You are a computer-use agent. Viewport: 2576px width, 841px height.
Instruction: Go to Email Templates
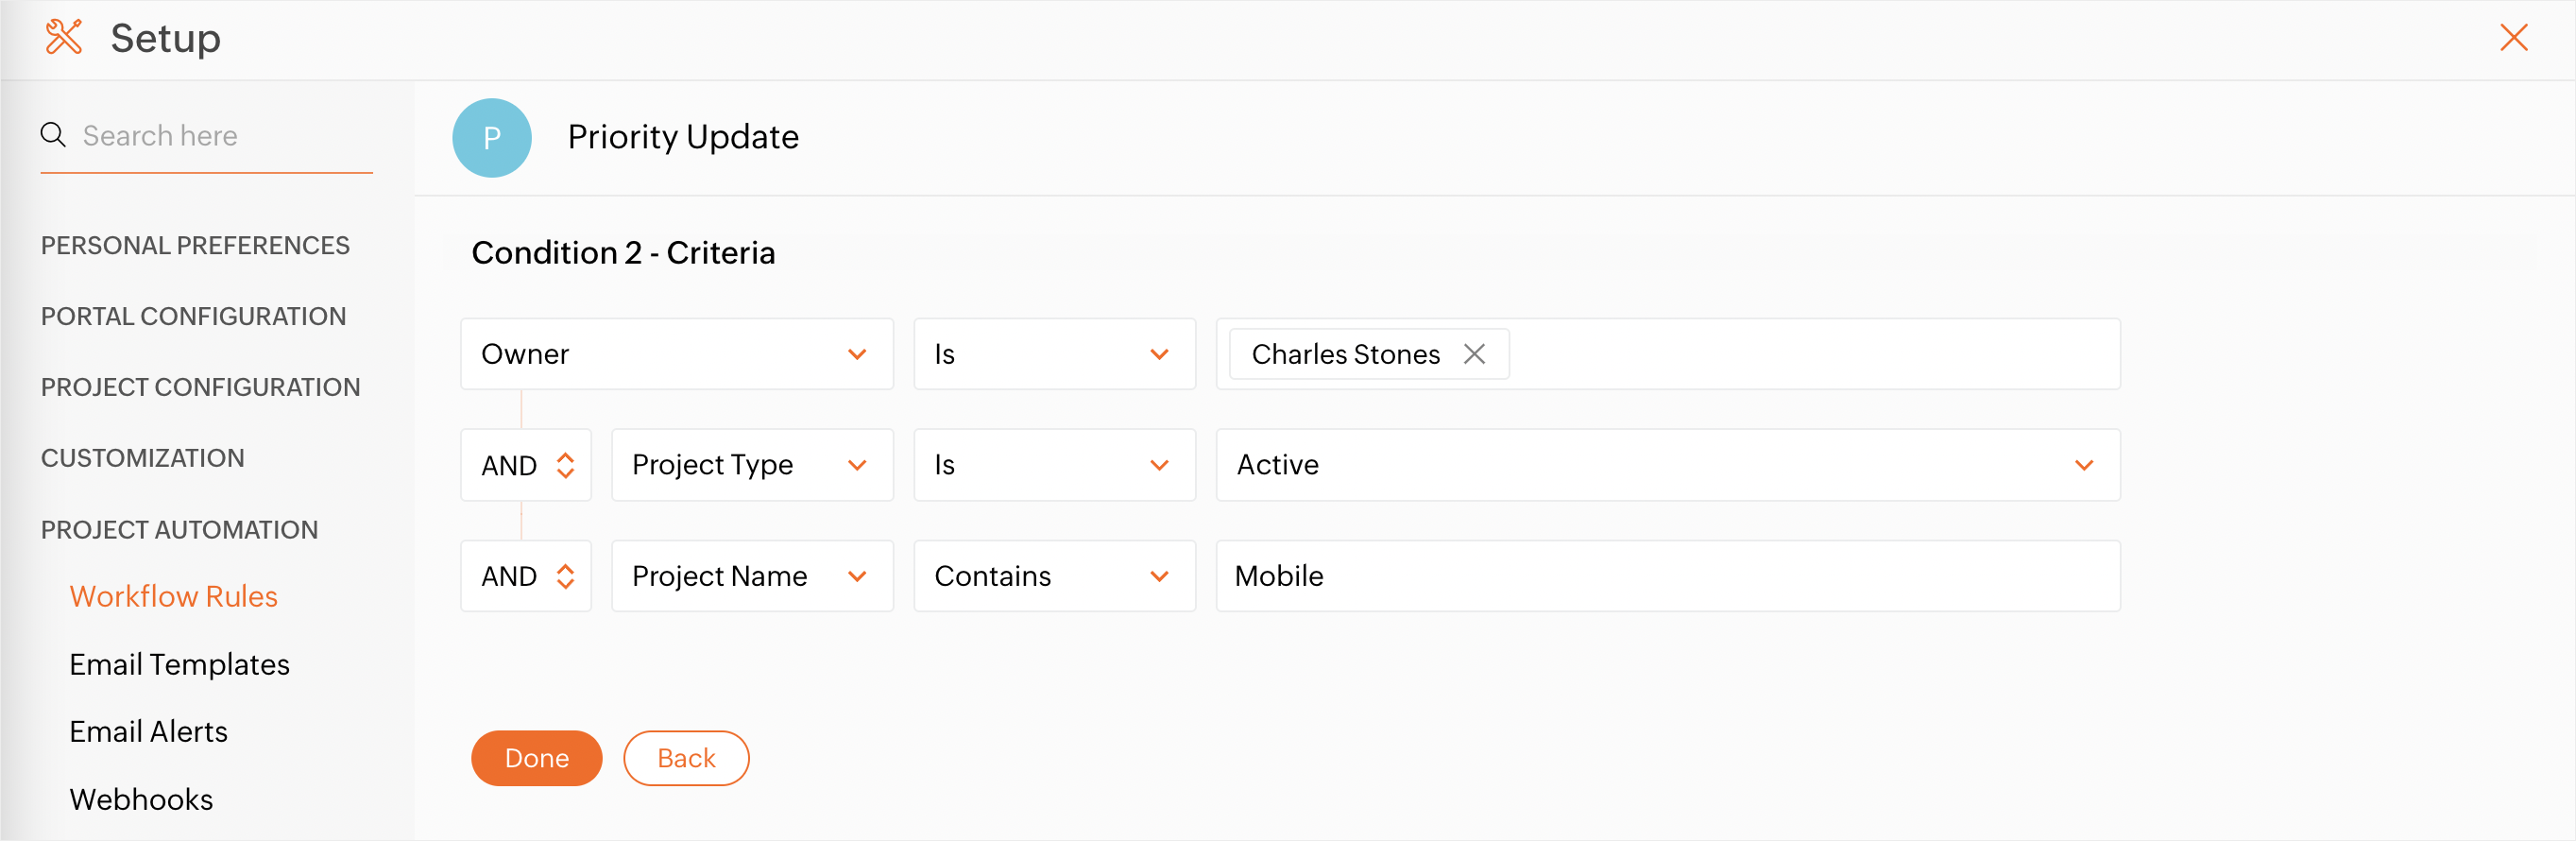pyautogui.click(x=179, y=664)
